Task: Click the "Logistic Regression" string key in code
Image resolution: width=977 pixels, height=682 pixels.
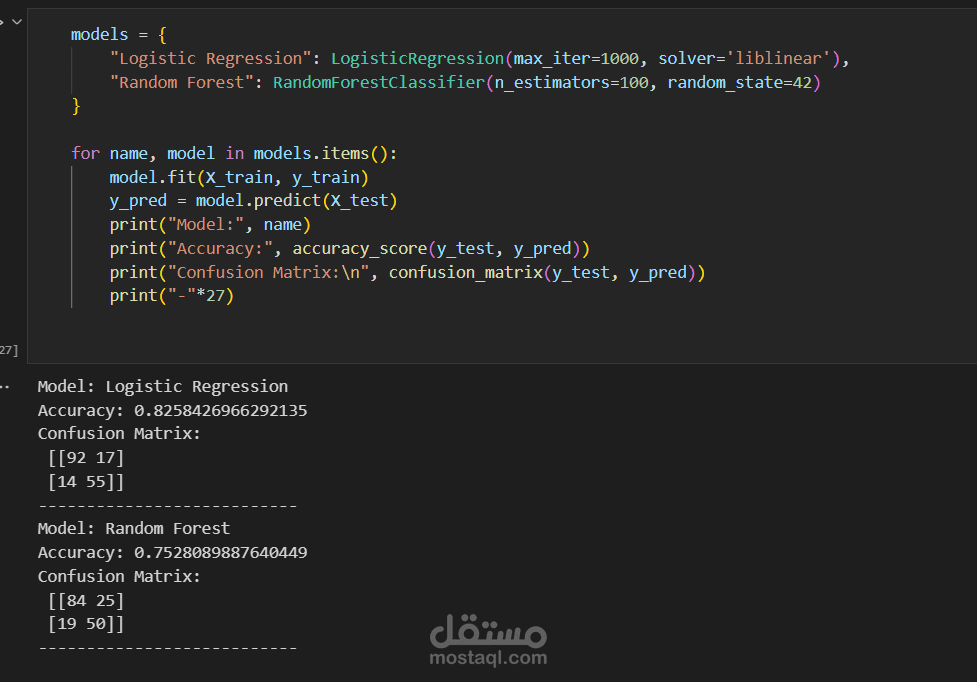Action: click(211, 59)
